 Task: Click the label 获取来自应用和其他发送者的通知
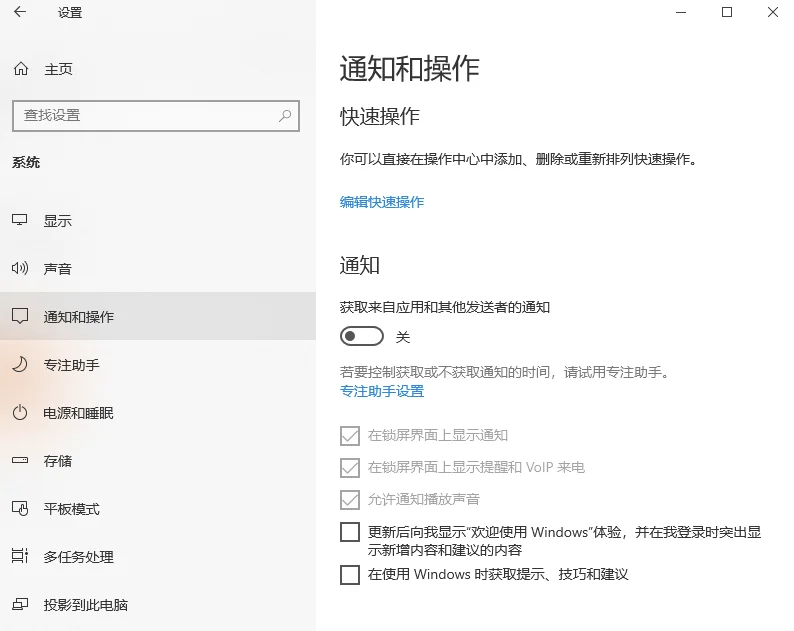click(445, 307)
